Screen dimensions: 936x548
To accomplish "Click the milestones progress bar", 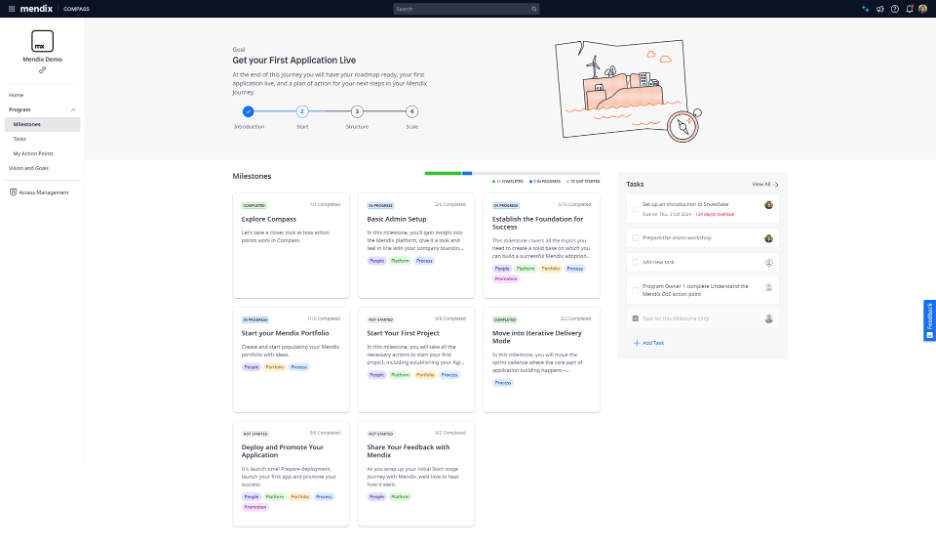I will click(511, 173).
